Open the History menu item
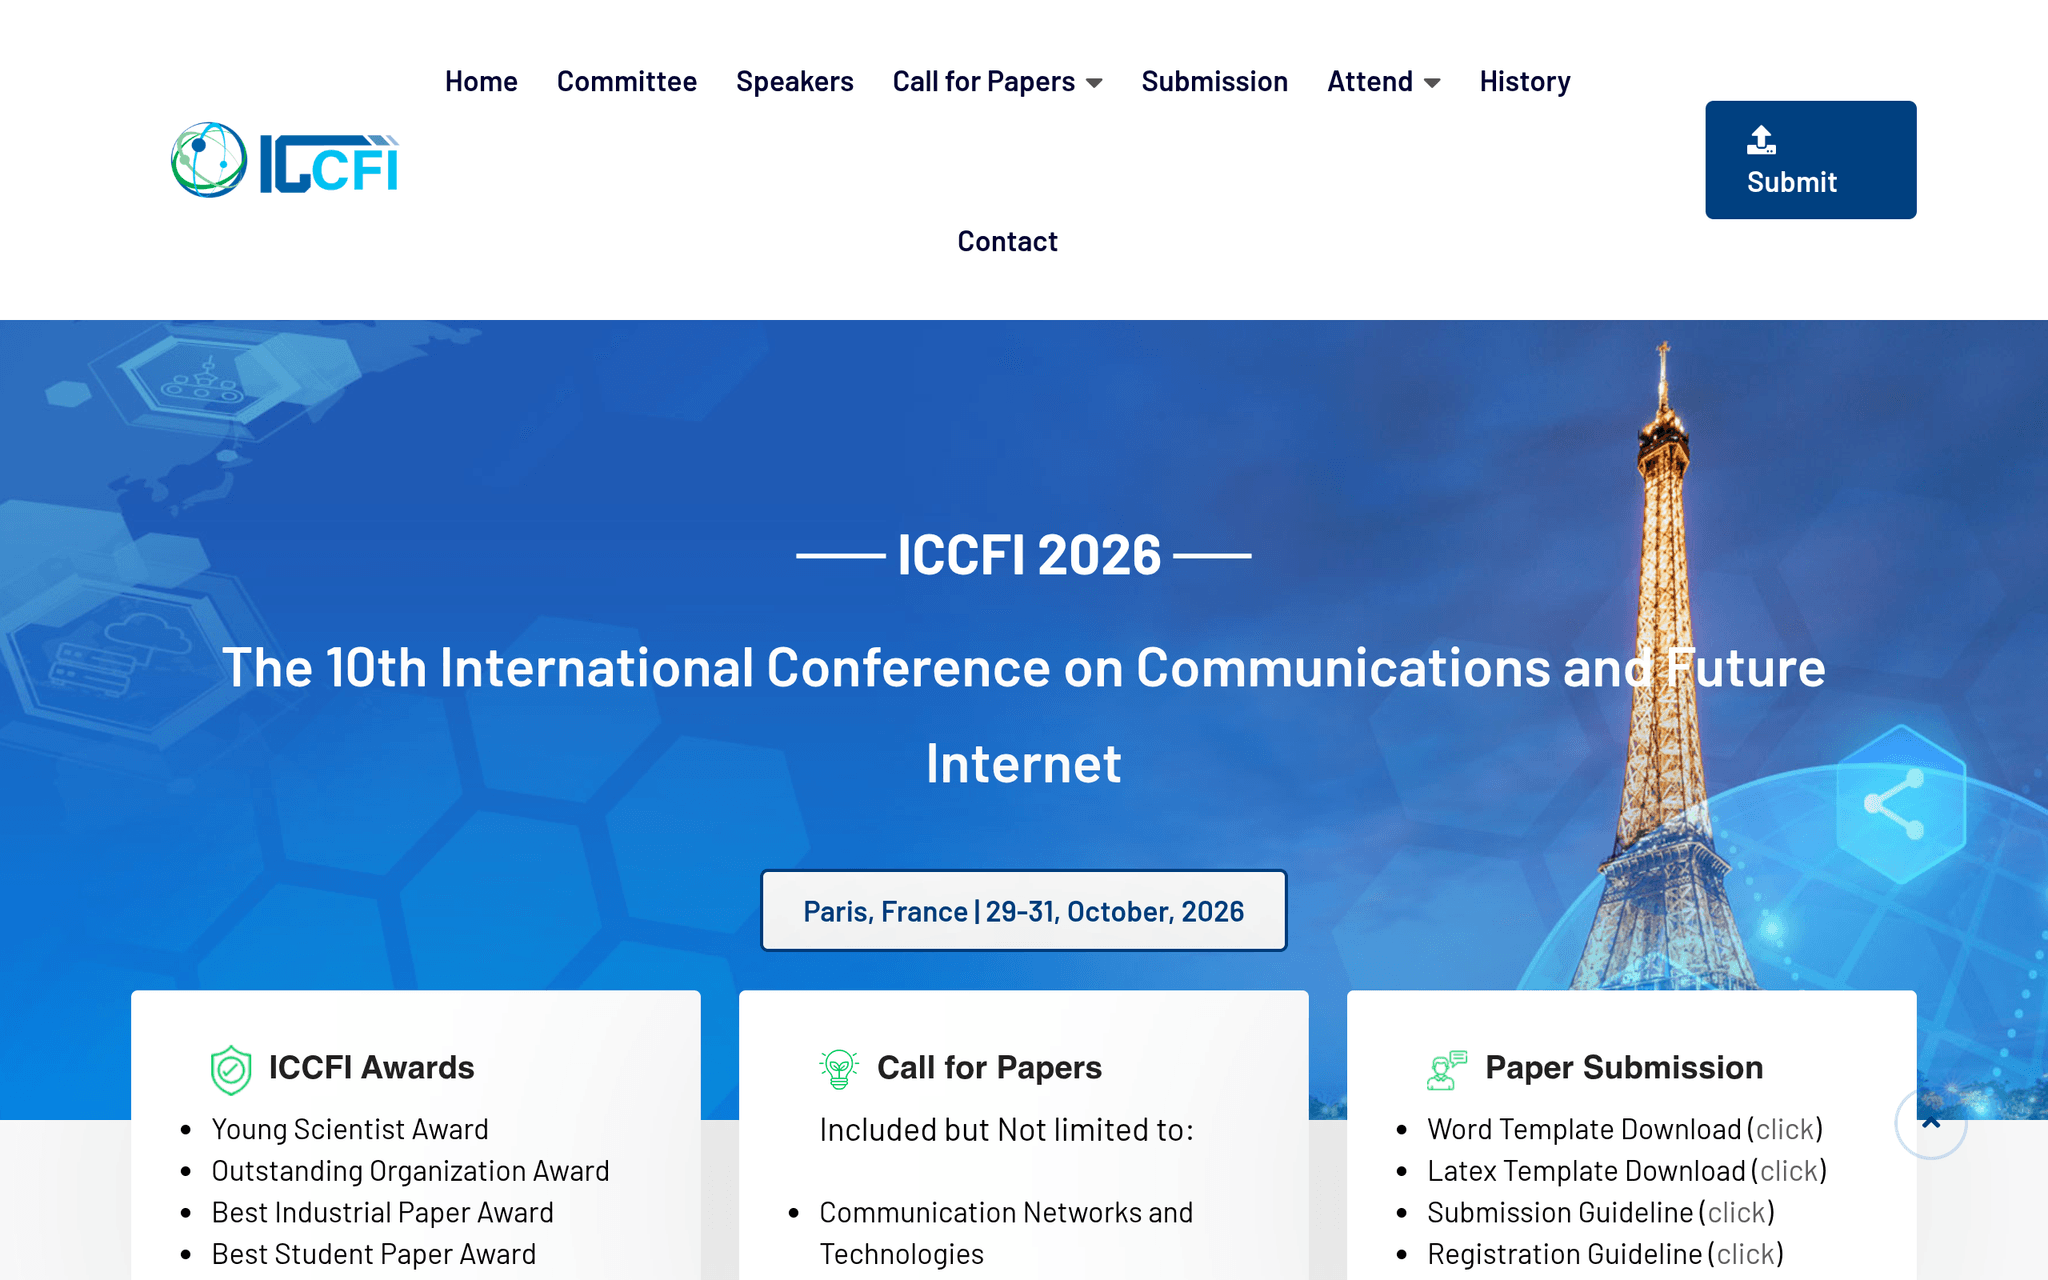This screenshot has width=2048, height=1280. [x=1525, y=81]
